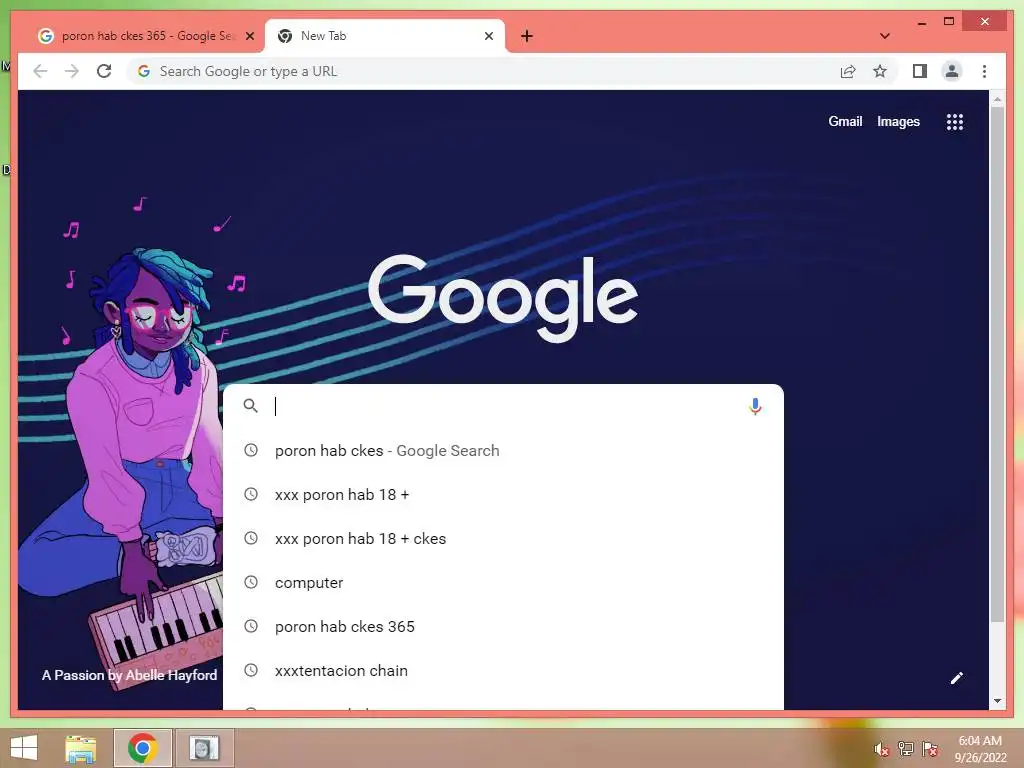Click the scrollbar up arrow
1024x768 pixels.
[997, 99]
